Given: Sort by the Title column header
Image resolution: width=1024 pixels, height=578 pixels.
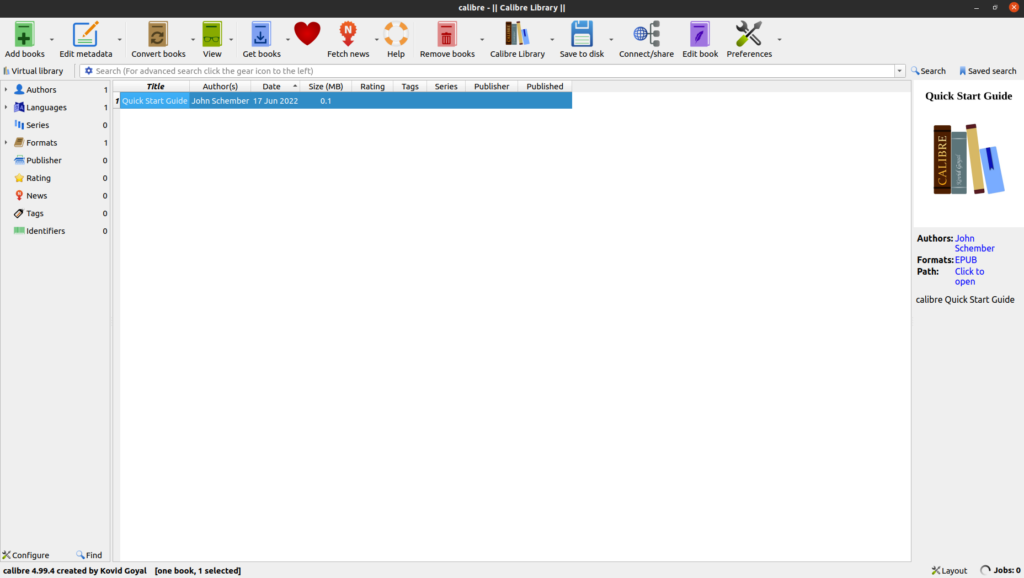Looking at the screenshot, I should 155,86.
